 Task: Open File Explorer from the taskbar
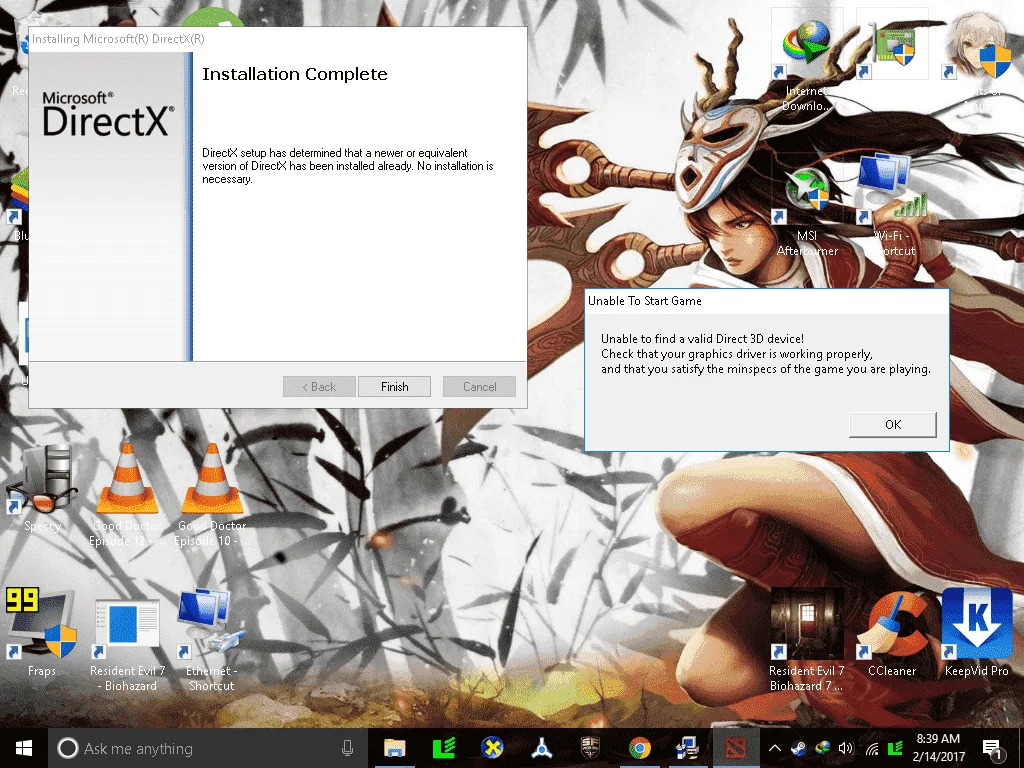point(394,748)
